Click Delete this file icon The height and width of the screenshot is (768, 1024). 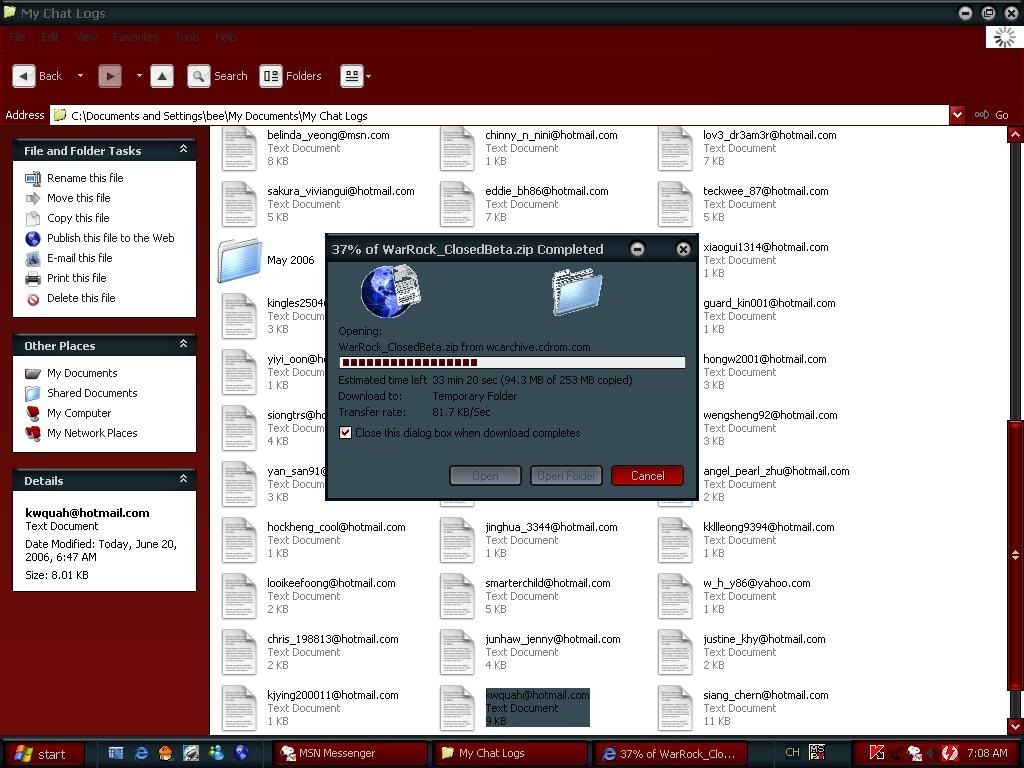point(33,299)
